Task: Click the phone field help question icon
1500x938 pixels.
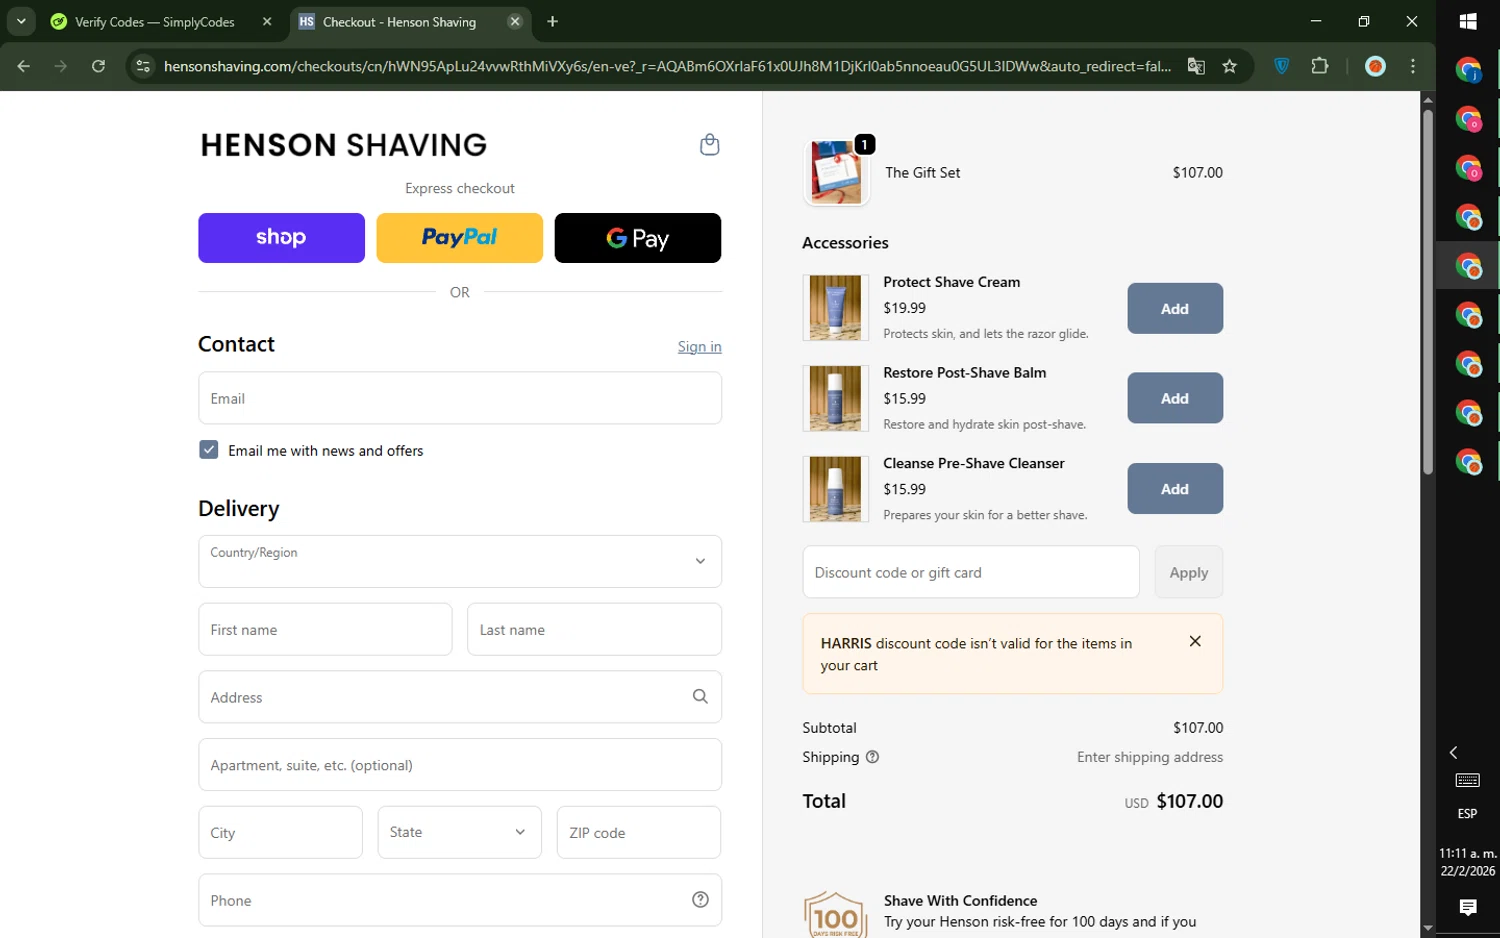Action: tap(700, 900)
